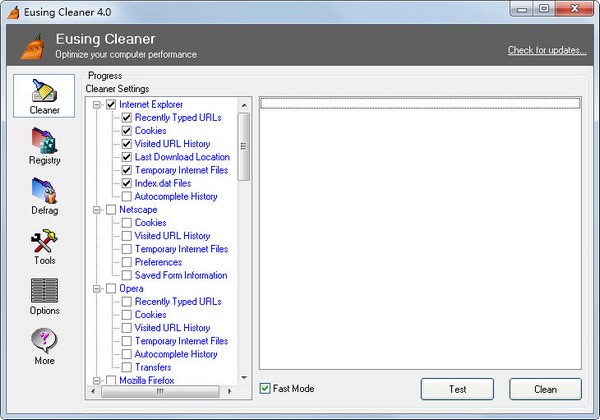This screenshot has height=420, width=600.
Task: Click the first row in the results list
Action: coord(420,103)
